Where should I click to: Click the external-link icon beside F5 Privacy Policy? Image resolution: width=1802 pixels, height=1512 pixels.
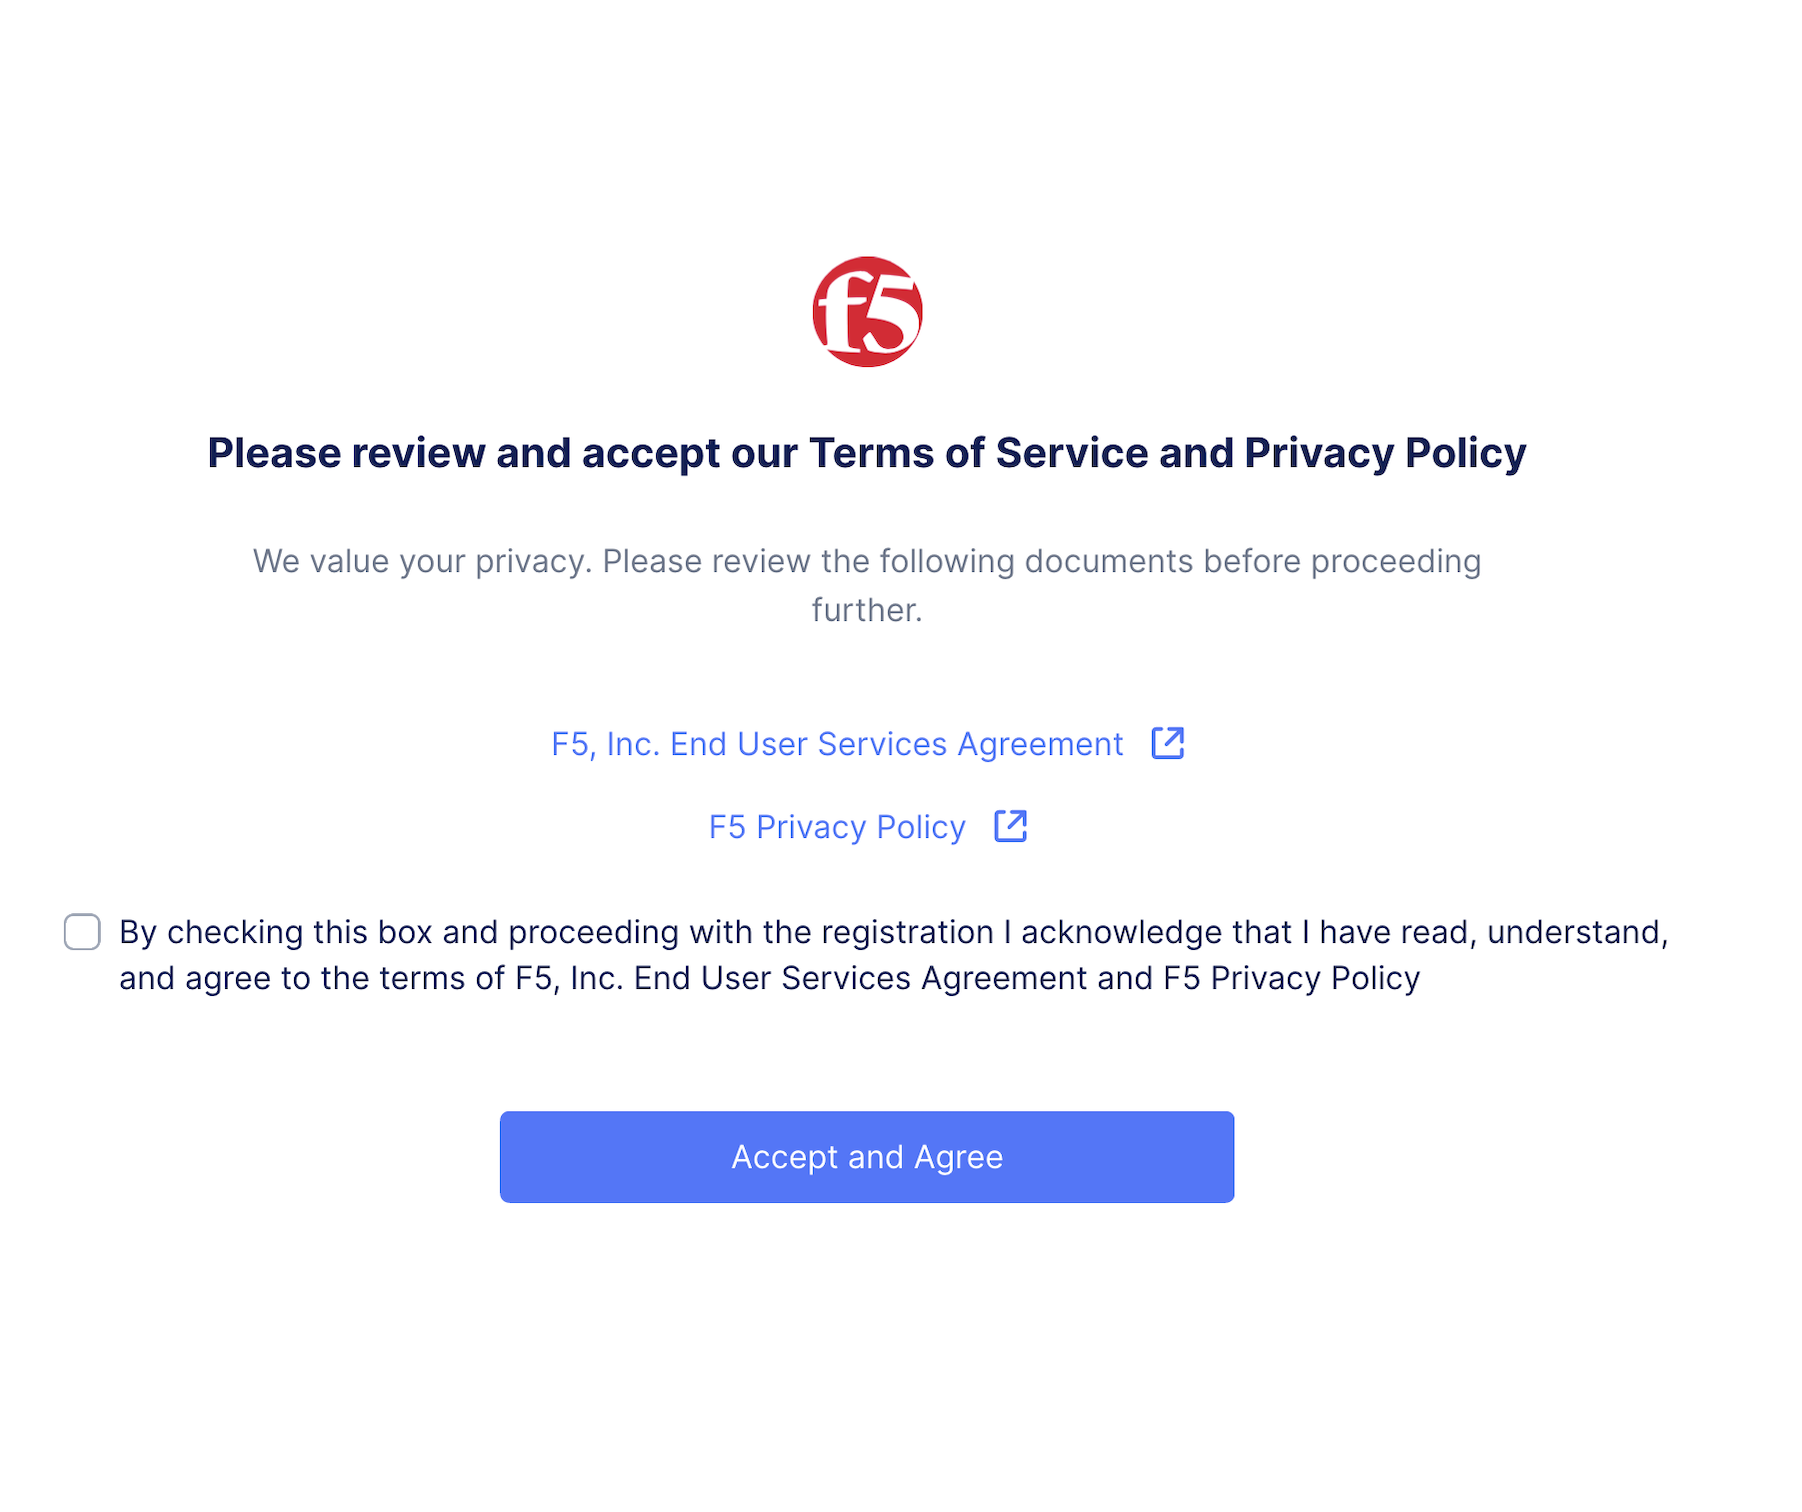(1011, 827)
